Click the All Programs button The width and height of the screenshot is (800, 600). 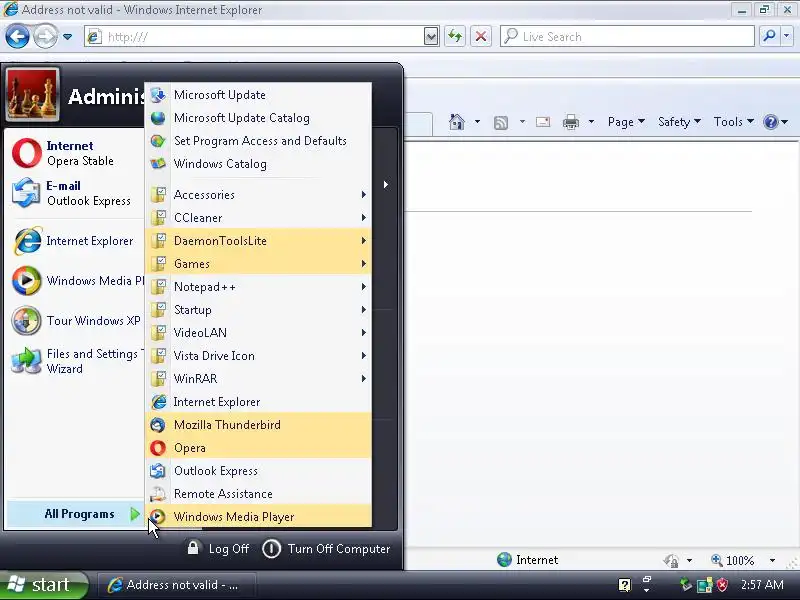(75, 514)
